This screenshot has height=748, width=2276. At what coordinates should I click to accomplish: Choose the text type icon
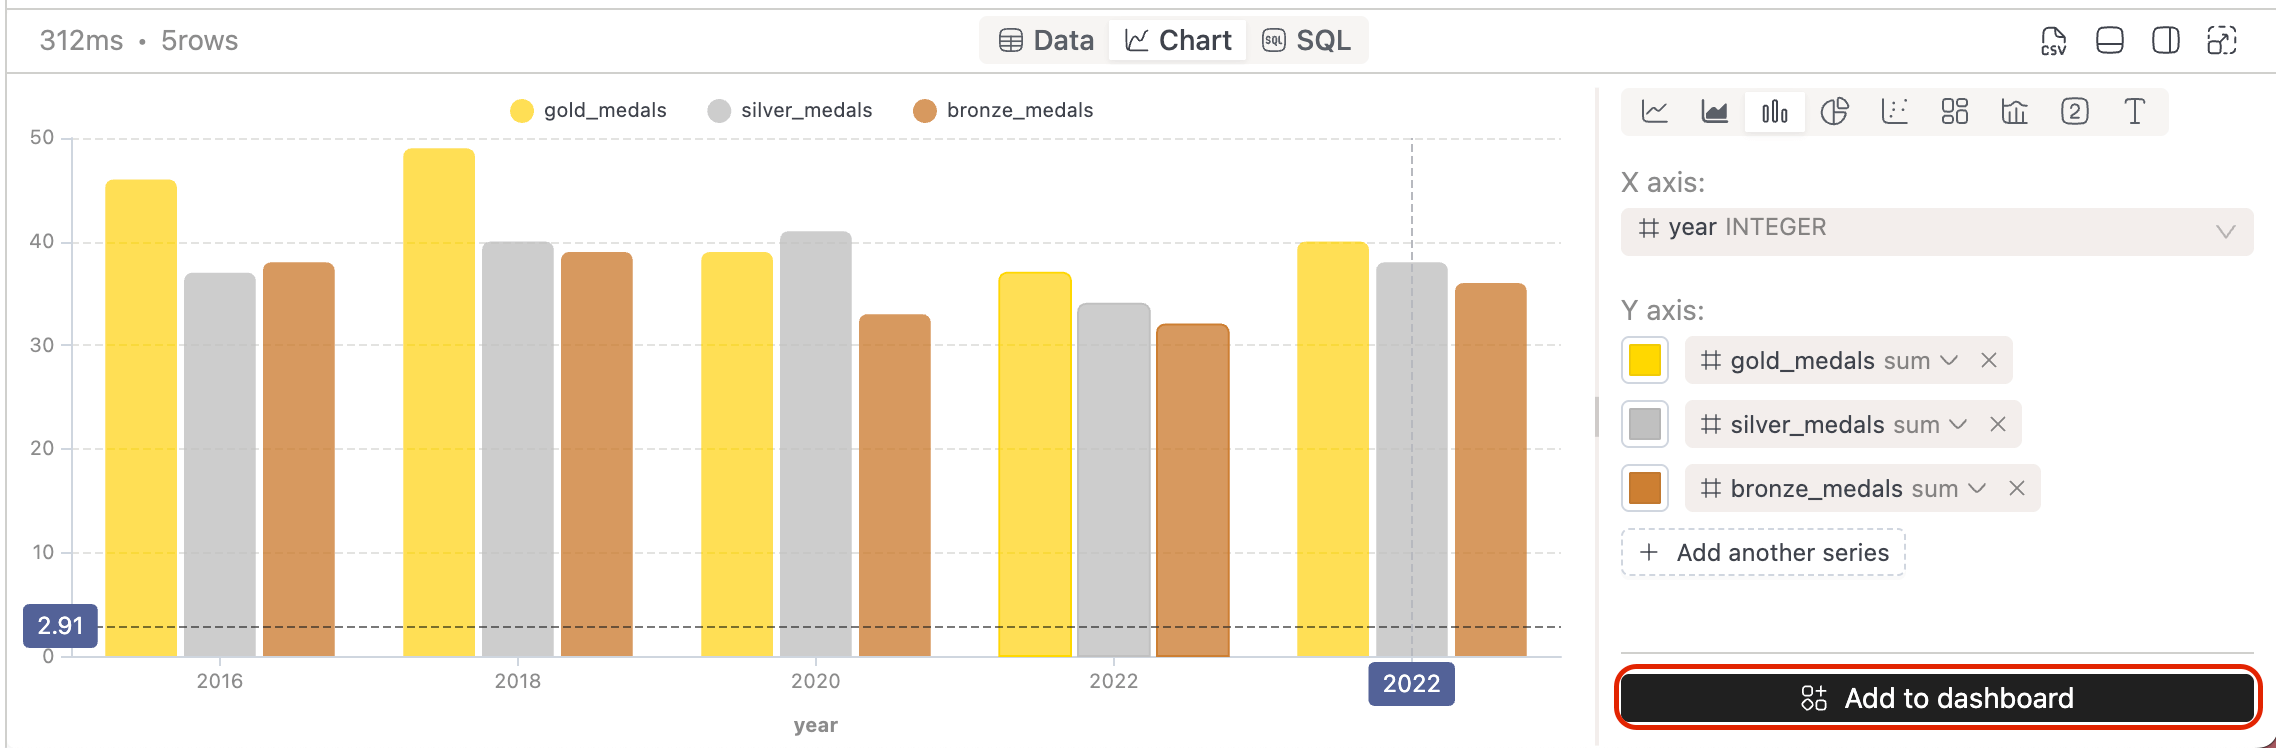click(x=2134, y=111)
